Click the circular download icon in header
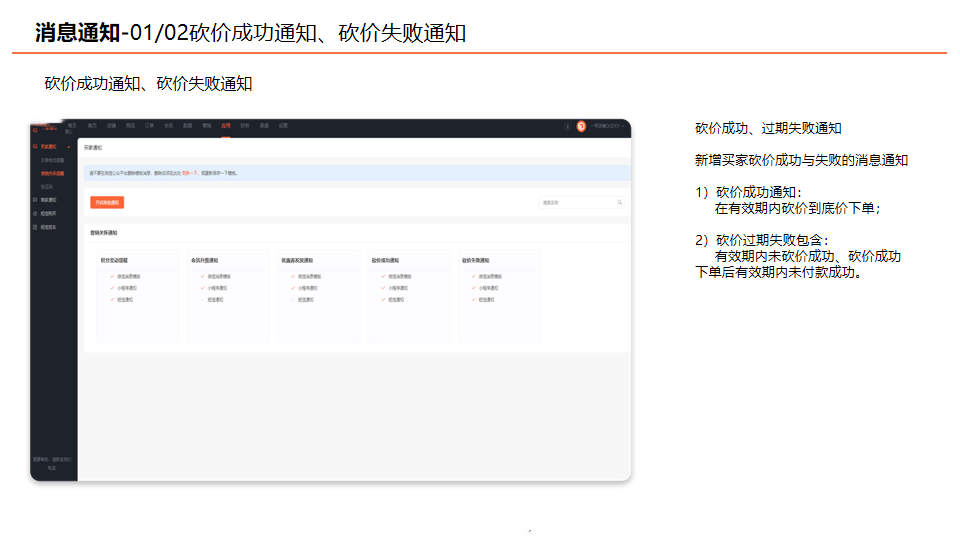The height and width of the screenshot is (540, 960). click(567, 126)
